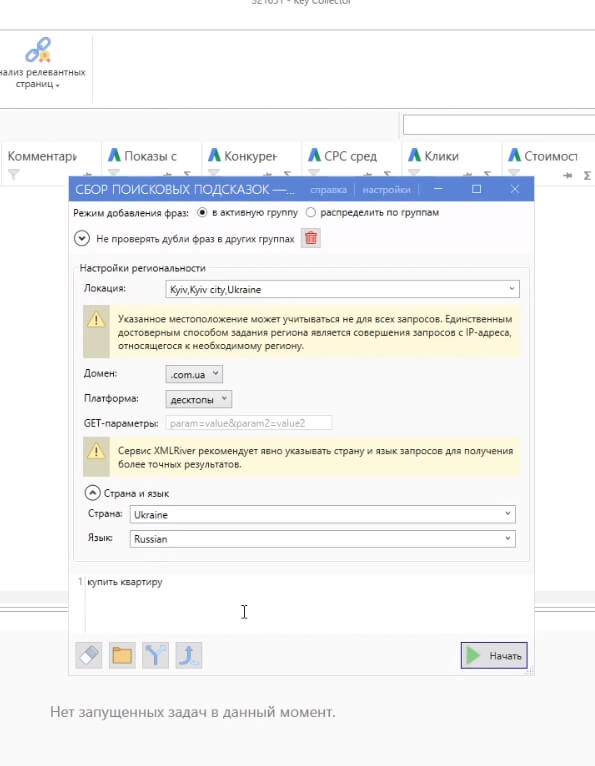Expand 'Не проверять дубли фраз' options
The width and height of the screenshot is (595, 766).
(x=82, y=238)
